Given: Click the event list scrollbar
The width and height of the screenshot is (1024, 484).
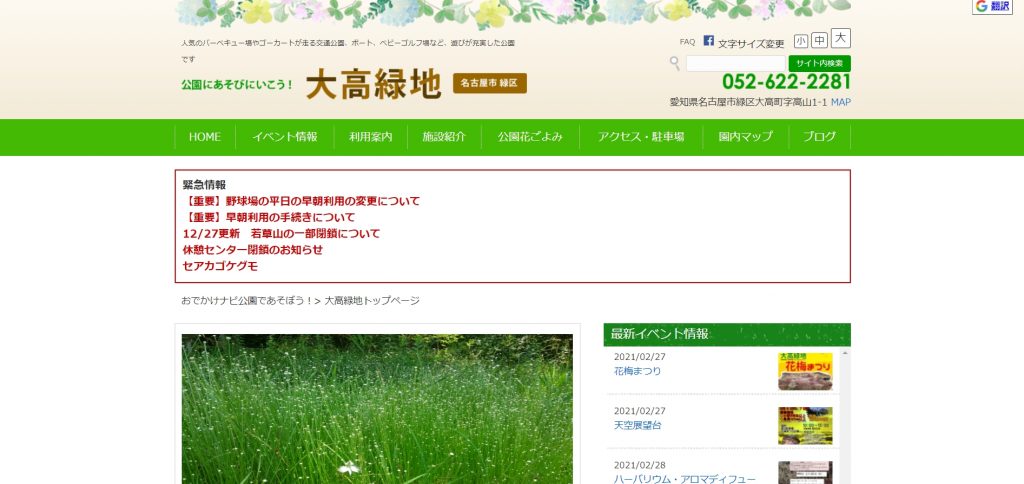Looking at the screenshot, I should [845, 415].
